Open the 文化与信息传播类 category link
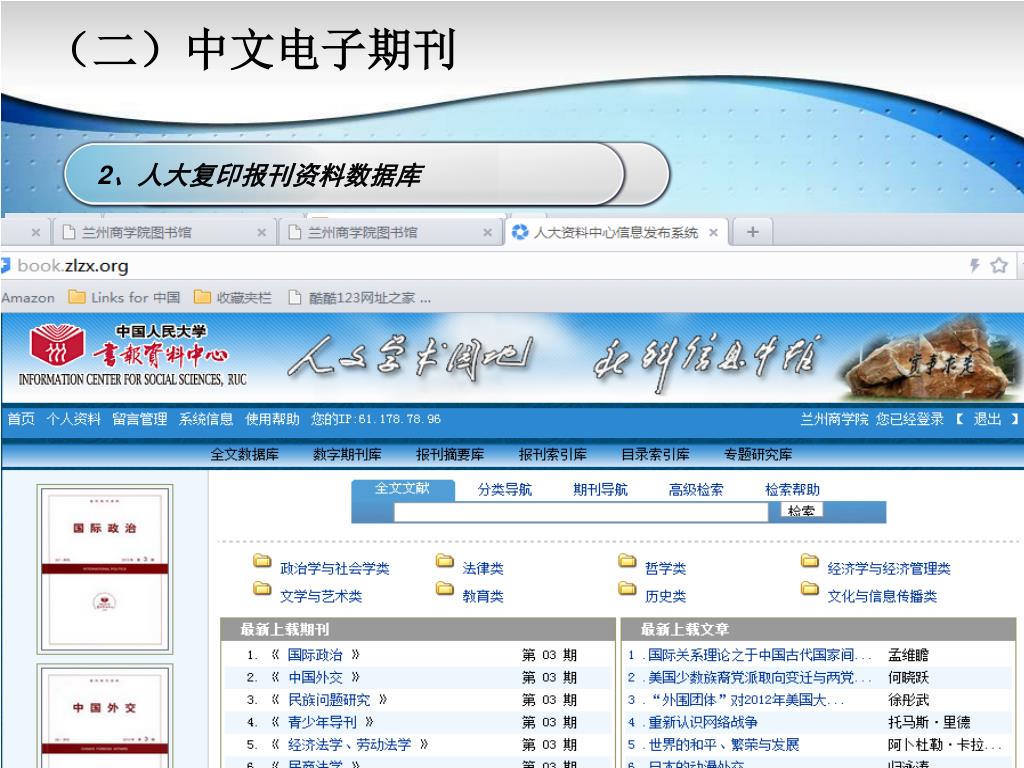 [x=882, y=596]
